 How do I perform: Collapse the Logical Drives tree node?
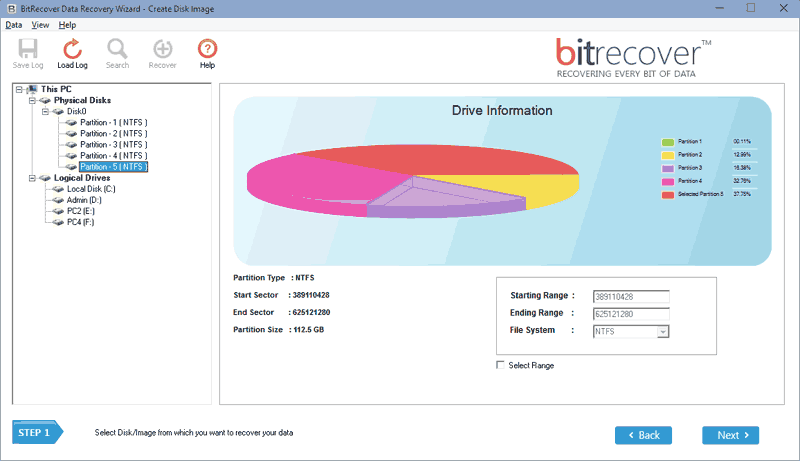tap(32, 178)
